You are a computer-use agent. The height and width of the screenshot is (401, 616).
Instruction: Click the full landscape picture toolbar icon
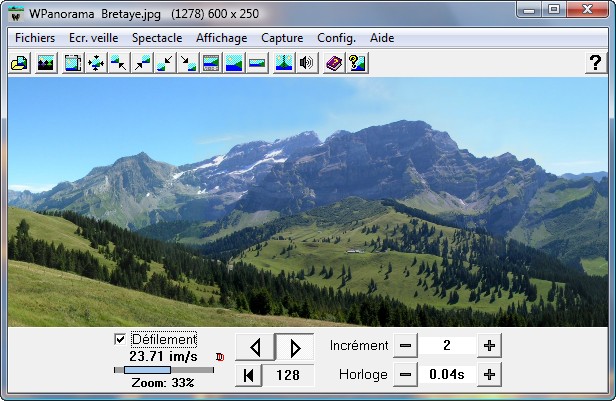tap(235, 63)
